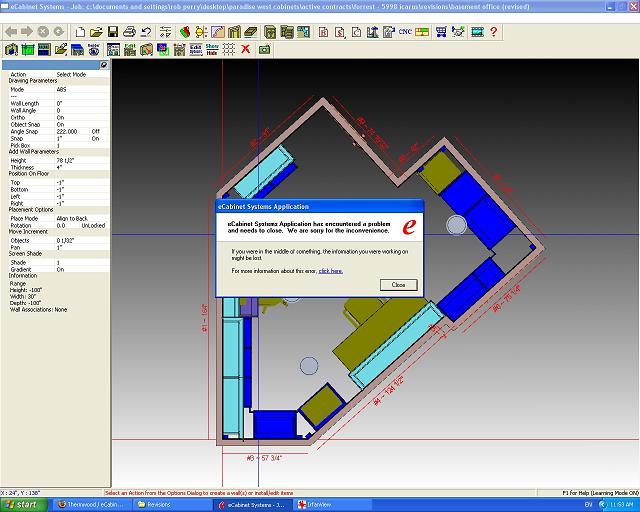Click the Undo arrow icon

(x=146, y=32)
